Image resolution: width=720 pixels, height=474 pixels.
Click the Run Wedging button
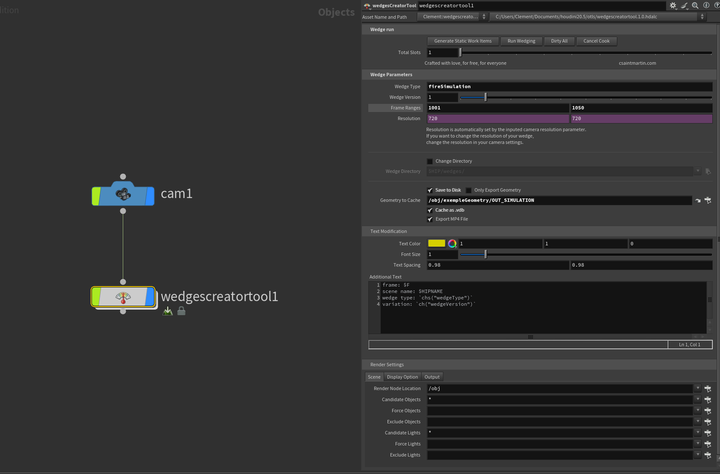(520, 41)
